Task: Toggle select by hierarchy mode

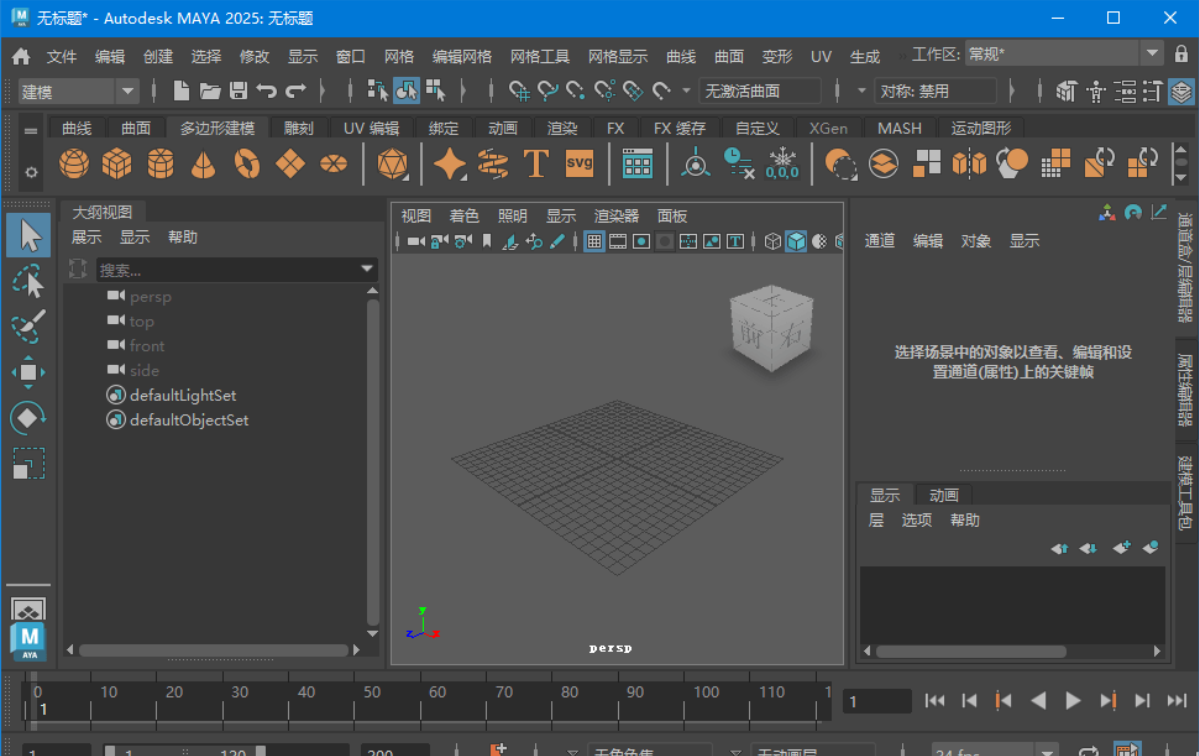Action: 377,91
